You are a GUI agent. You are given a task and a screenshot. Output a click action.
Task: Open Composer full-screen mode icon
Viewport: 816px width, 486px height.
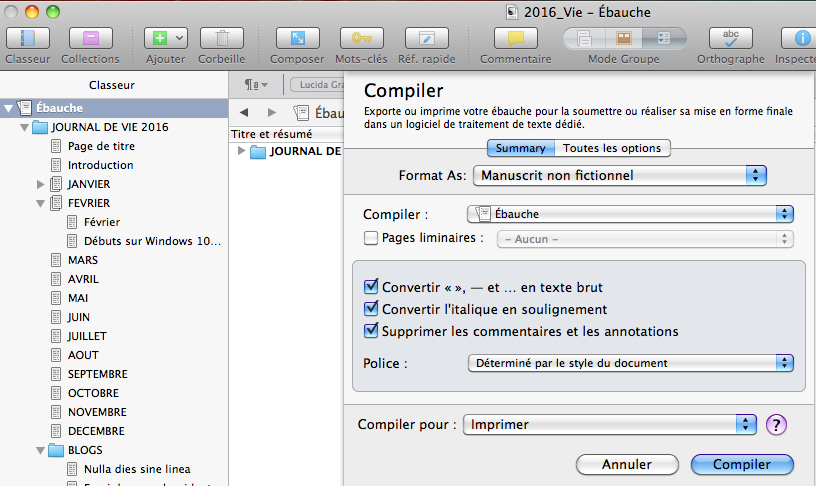pos(297,38)
